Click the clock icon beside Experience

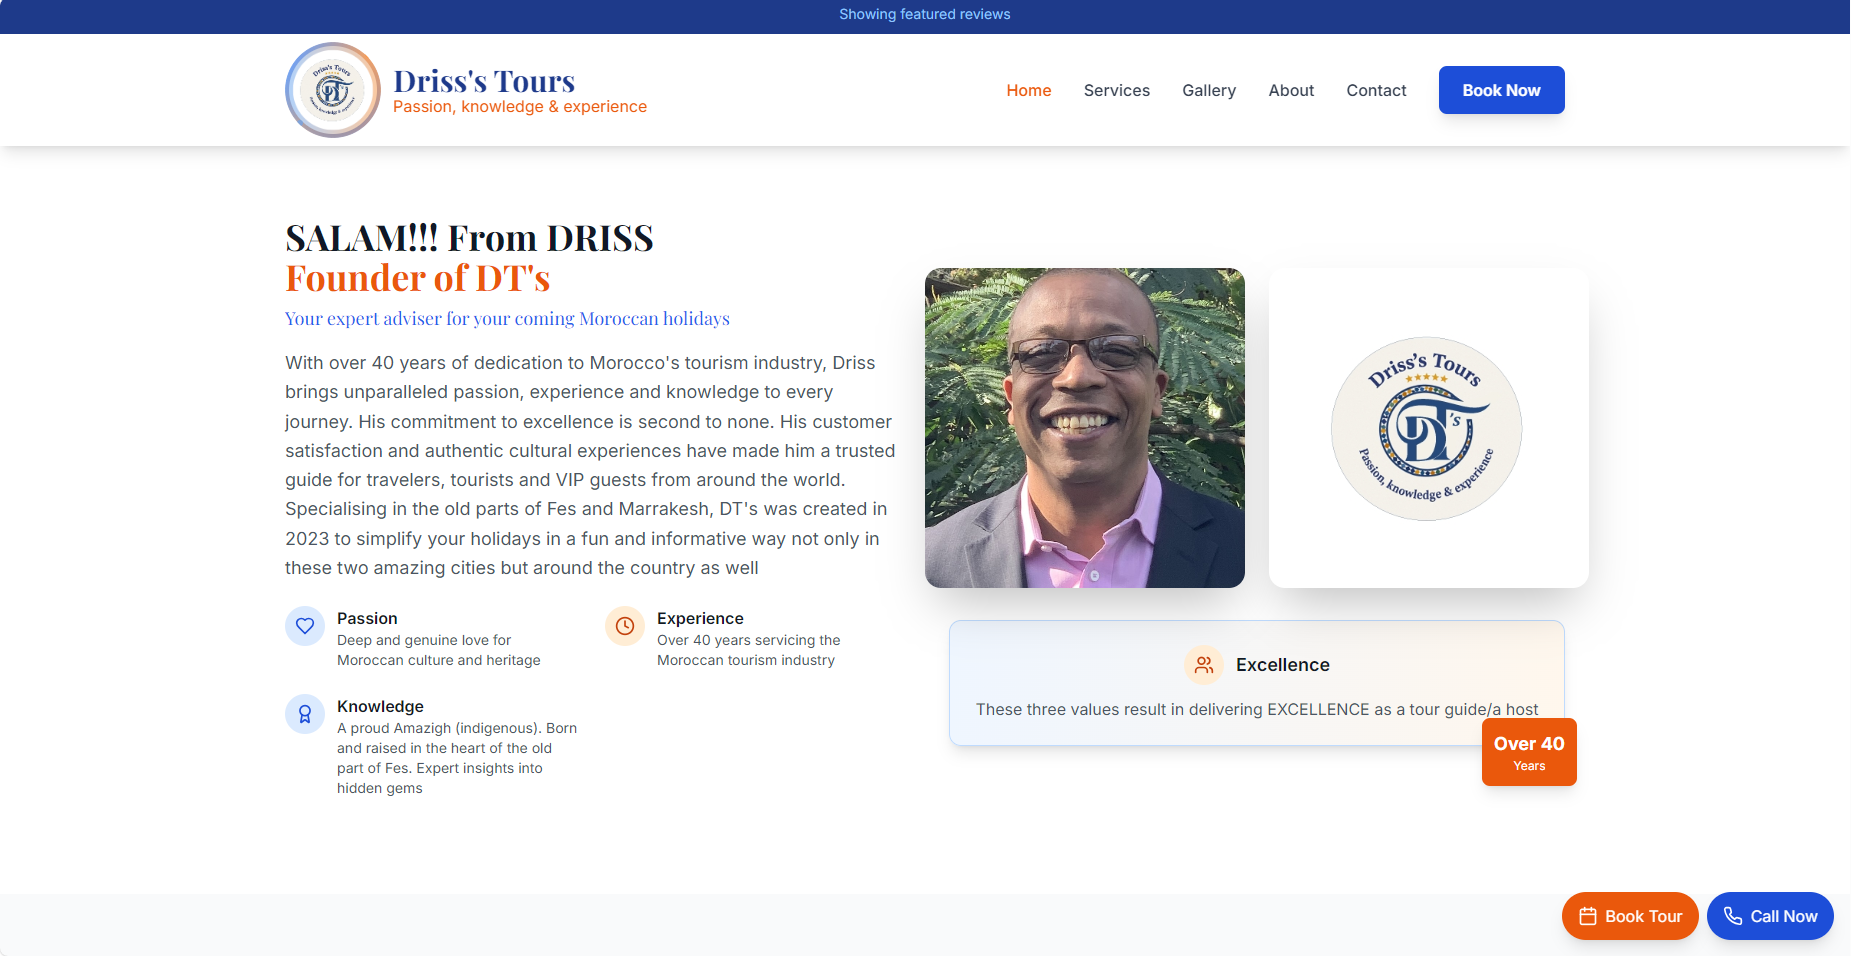click(624, 626)
